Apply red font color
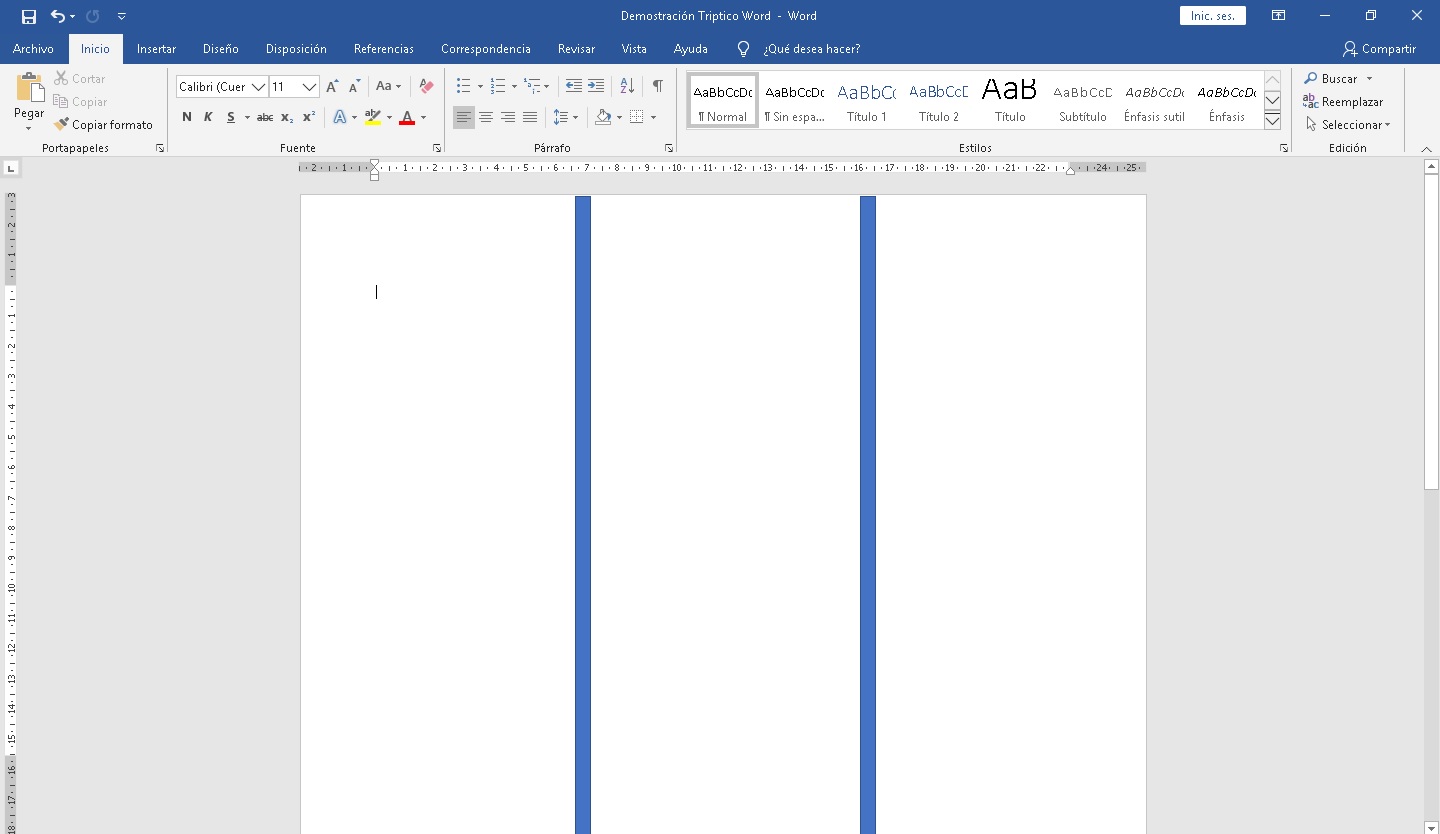The image size is (1440, 834). 407,117
